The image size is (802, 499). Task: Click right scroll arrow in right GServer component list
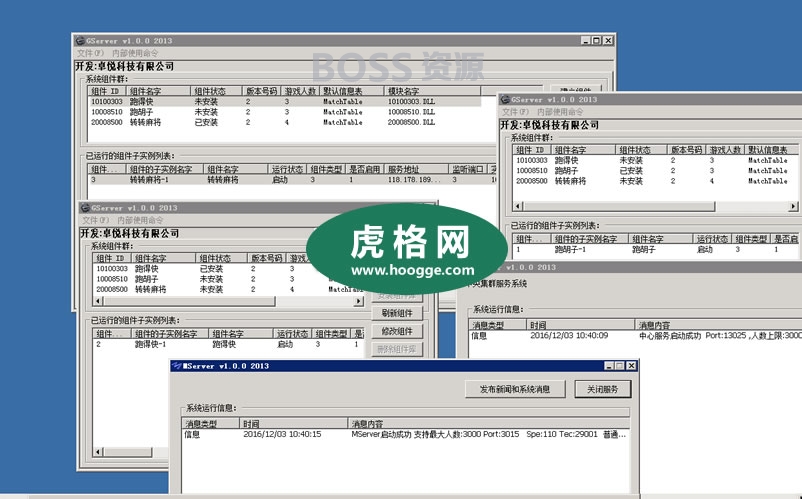[793, 206]
